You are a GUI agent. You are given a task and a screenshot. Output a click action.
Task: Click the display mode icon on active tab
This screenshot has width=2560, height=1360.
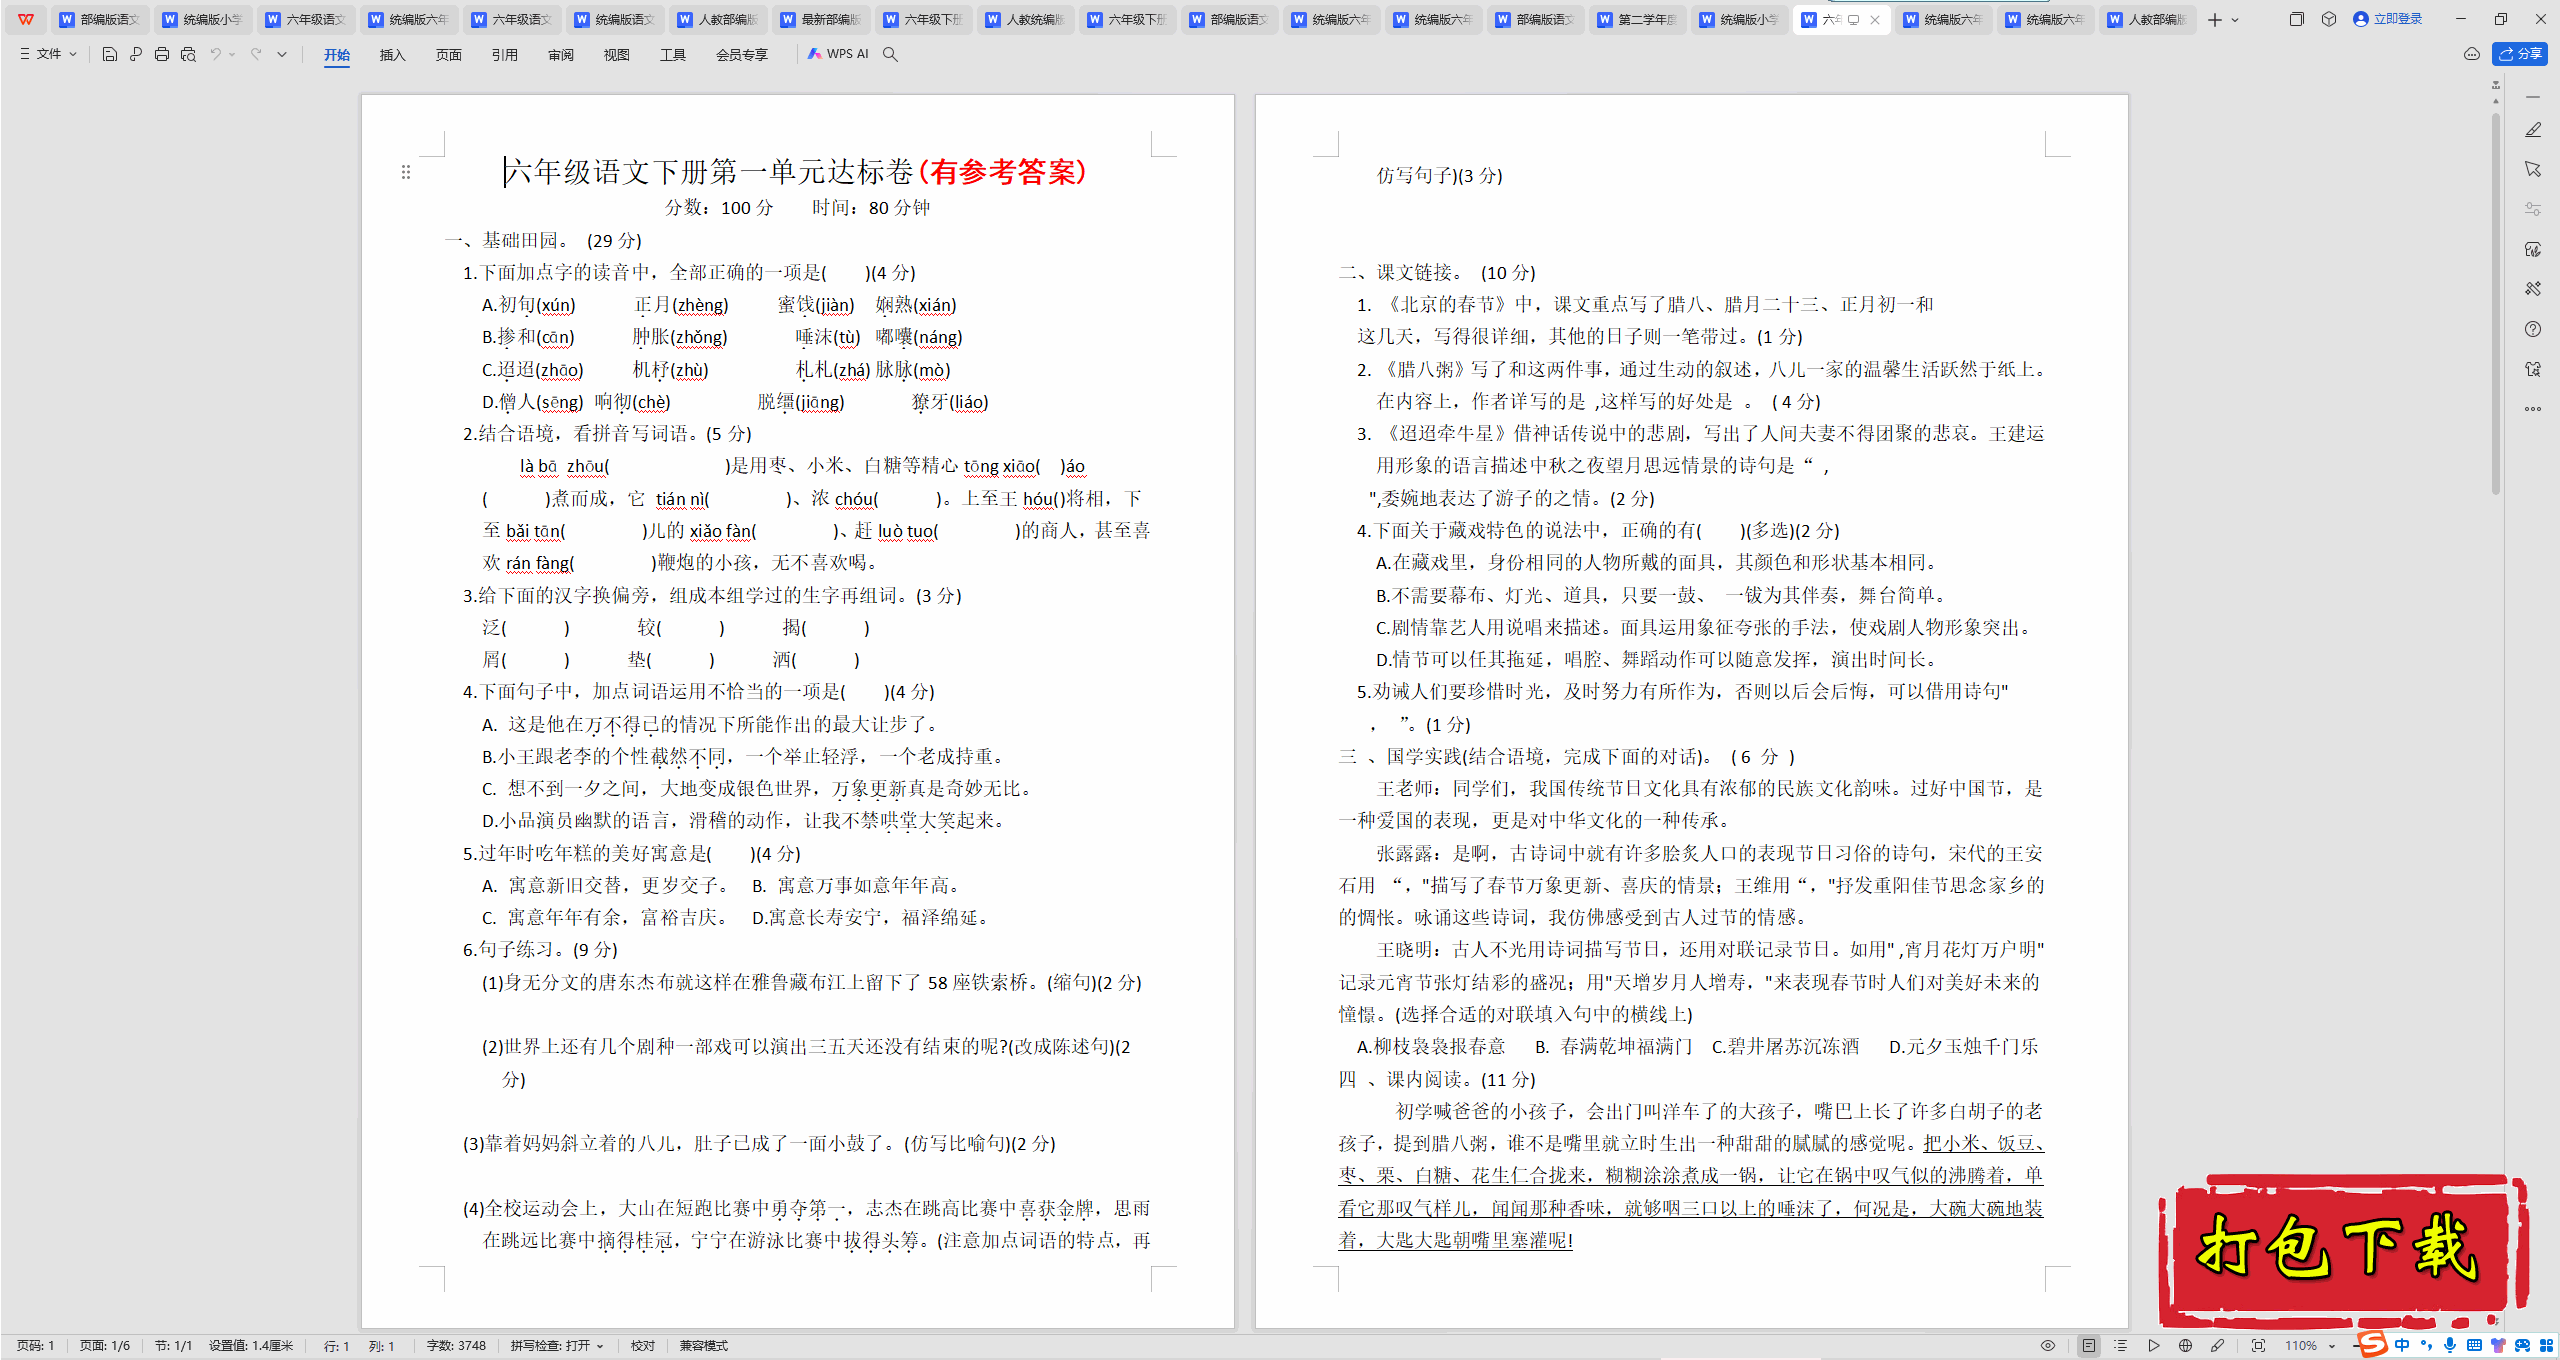coord(1853,20)
